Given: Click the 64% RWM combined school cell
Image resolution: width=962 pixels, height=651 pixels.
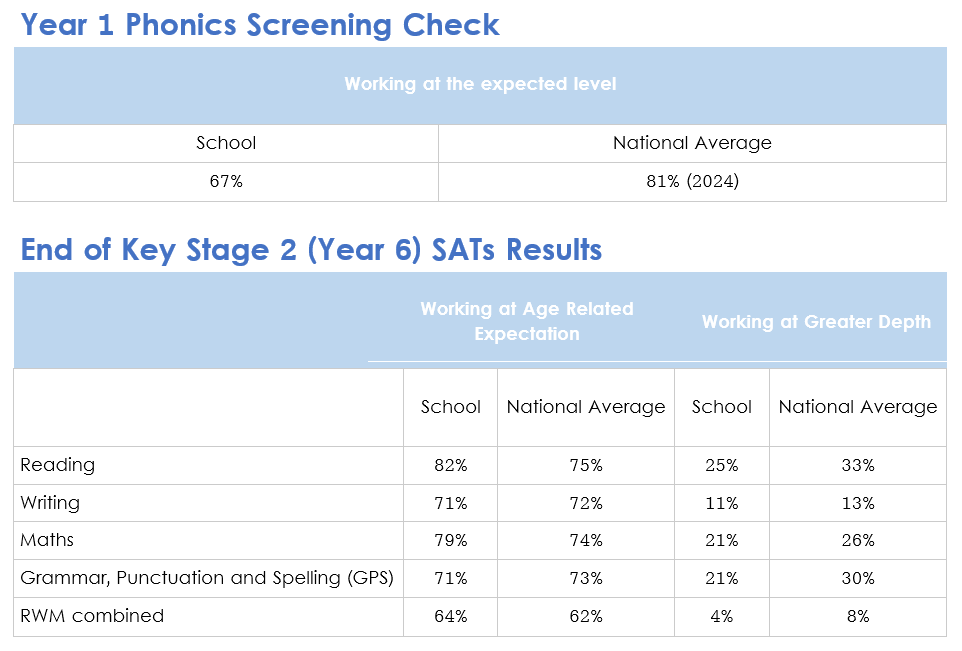Looking at the screenshot, I should pos(450,616).
